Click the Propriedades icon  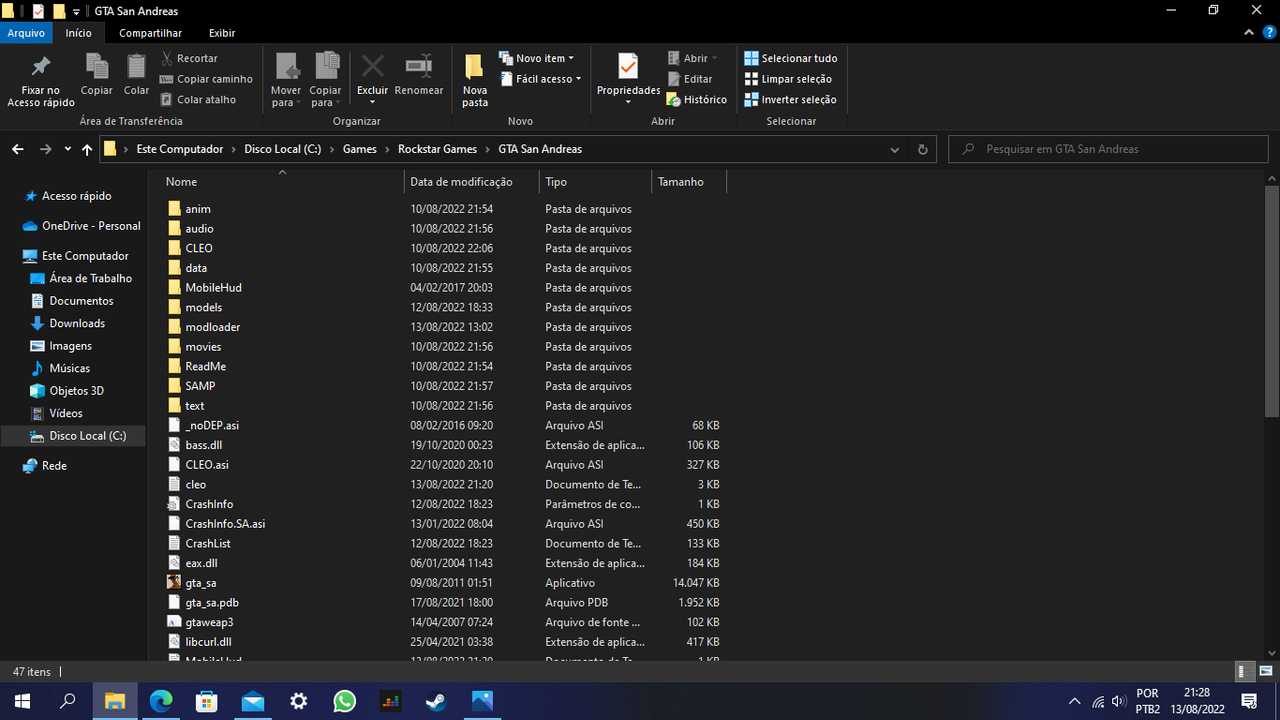628,68
